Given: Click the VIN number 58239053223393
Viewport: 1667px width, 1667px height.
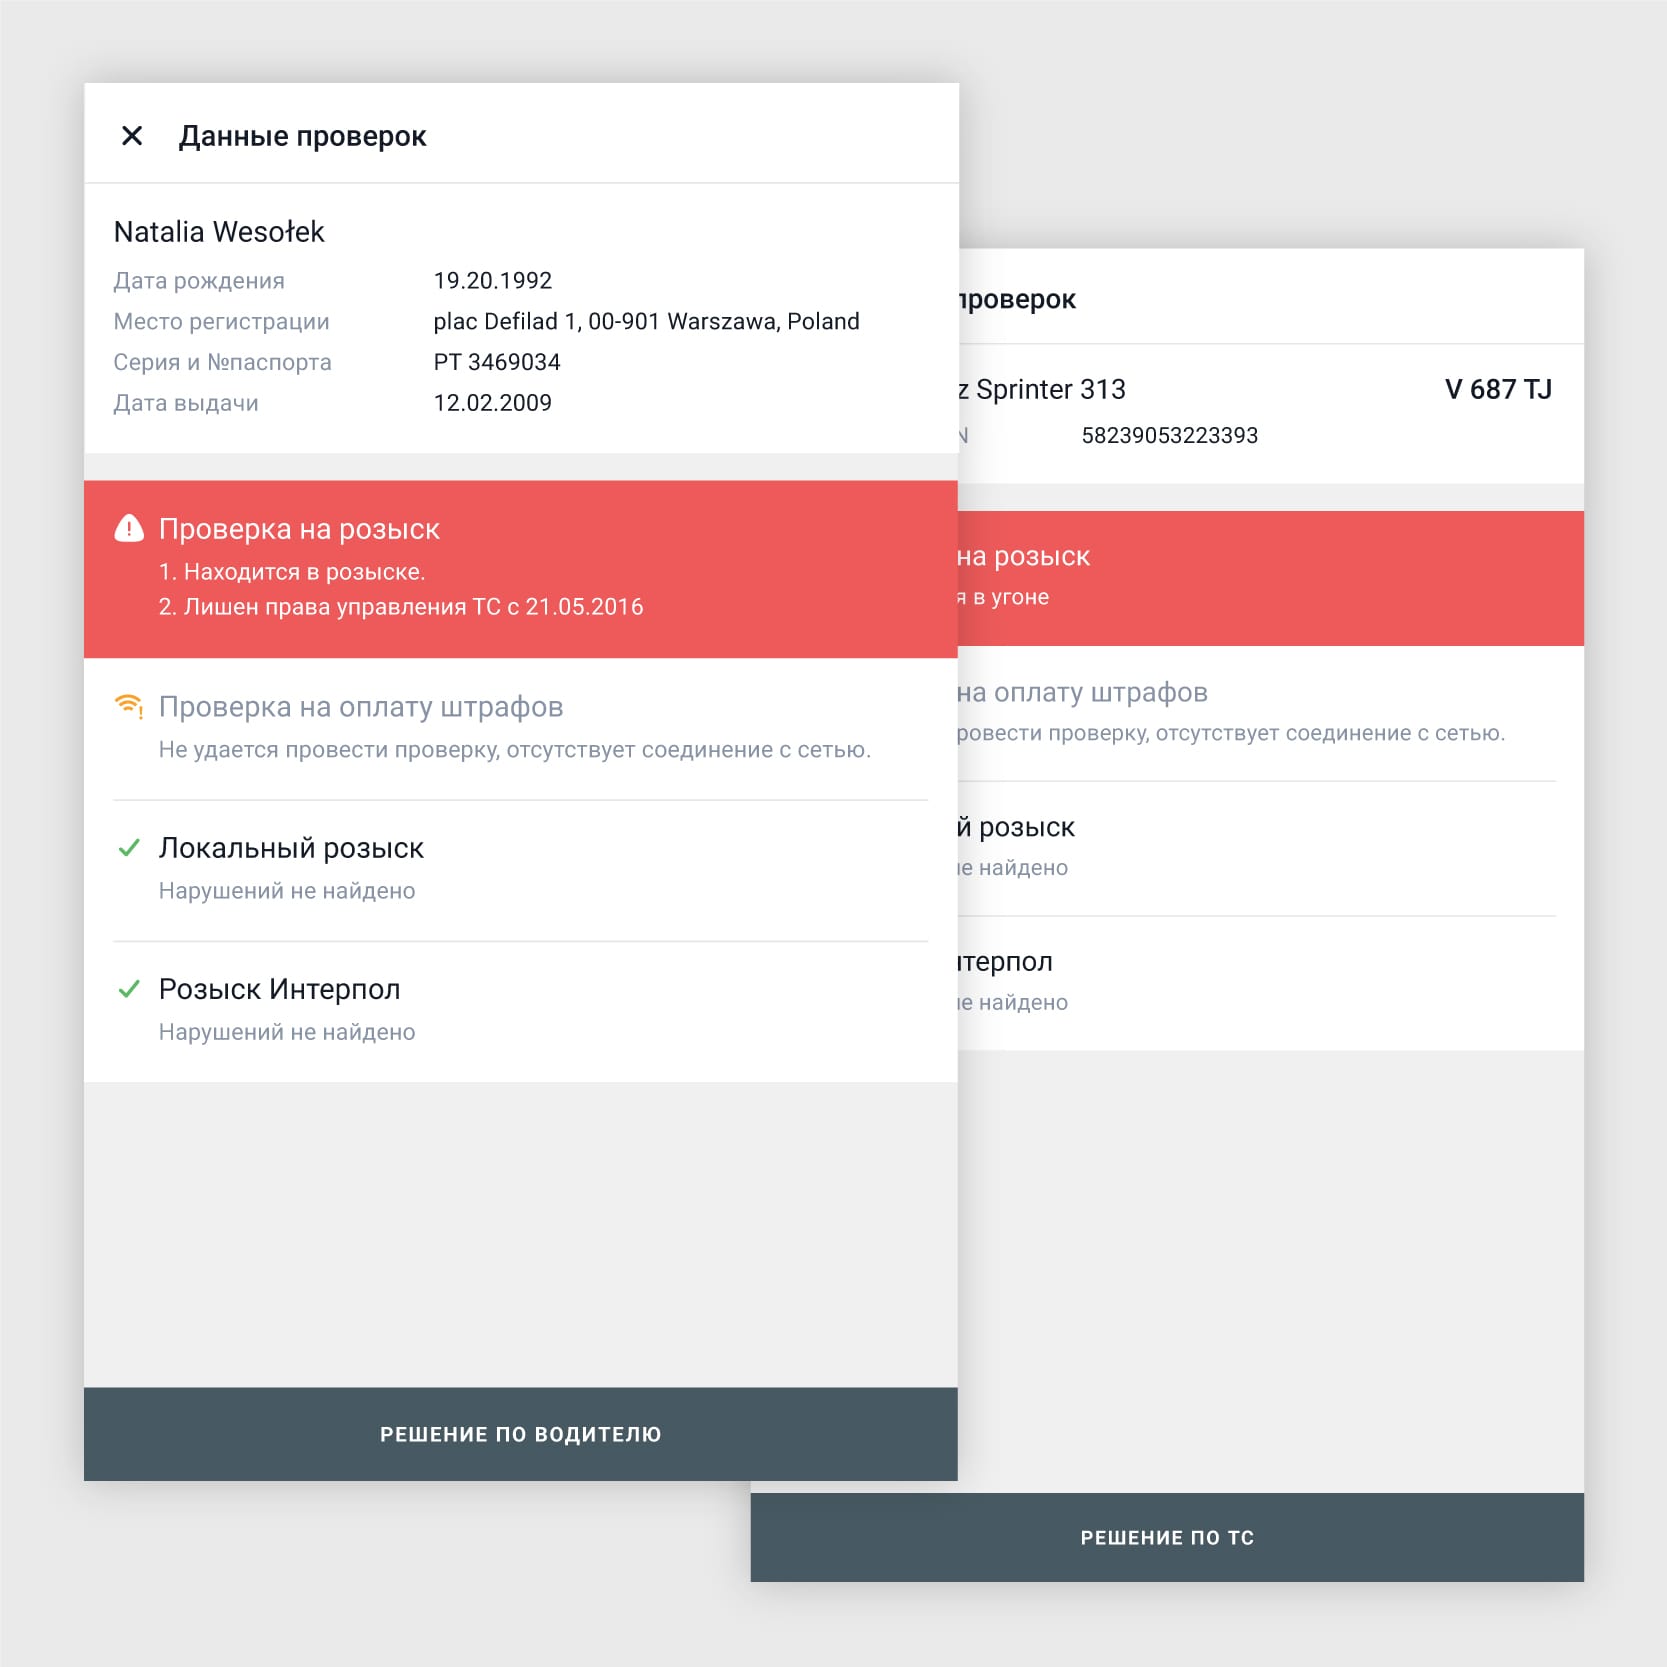Looking at the screenshot, I should 1170,435.
